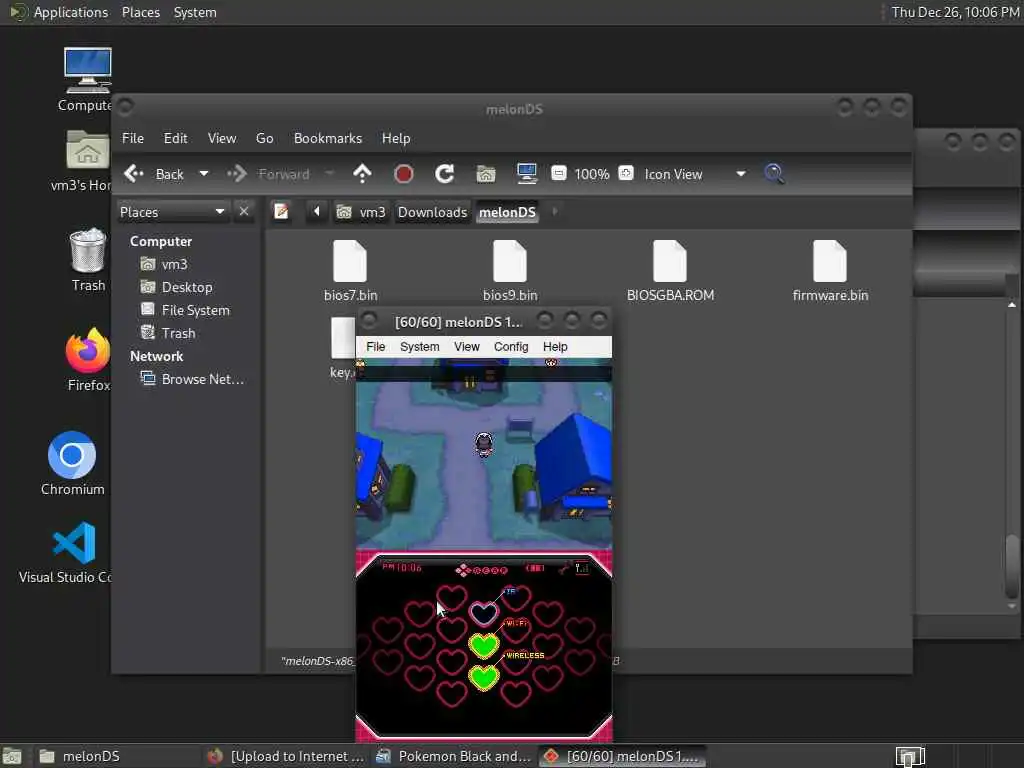The width and height of the screenshot is (1024, 768).
Task: Zoom in with the plus icon
Action: 626,174
